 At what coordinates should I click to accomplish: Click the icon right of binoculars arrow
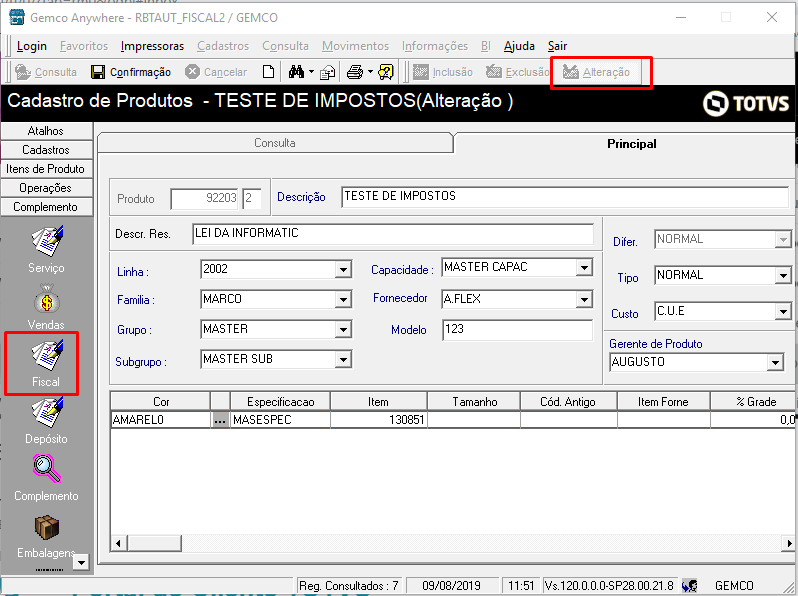328,73
